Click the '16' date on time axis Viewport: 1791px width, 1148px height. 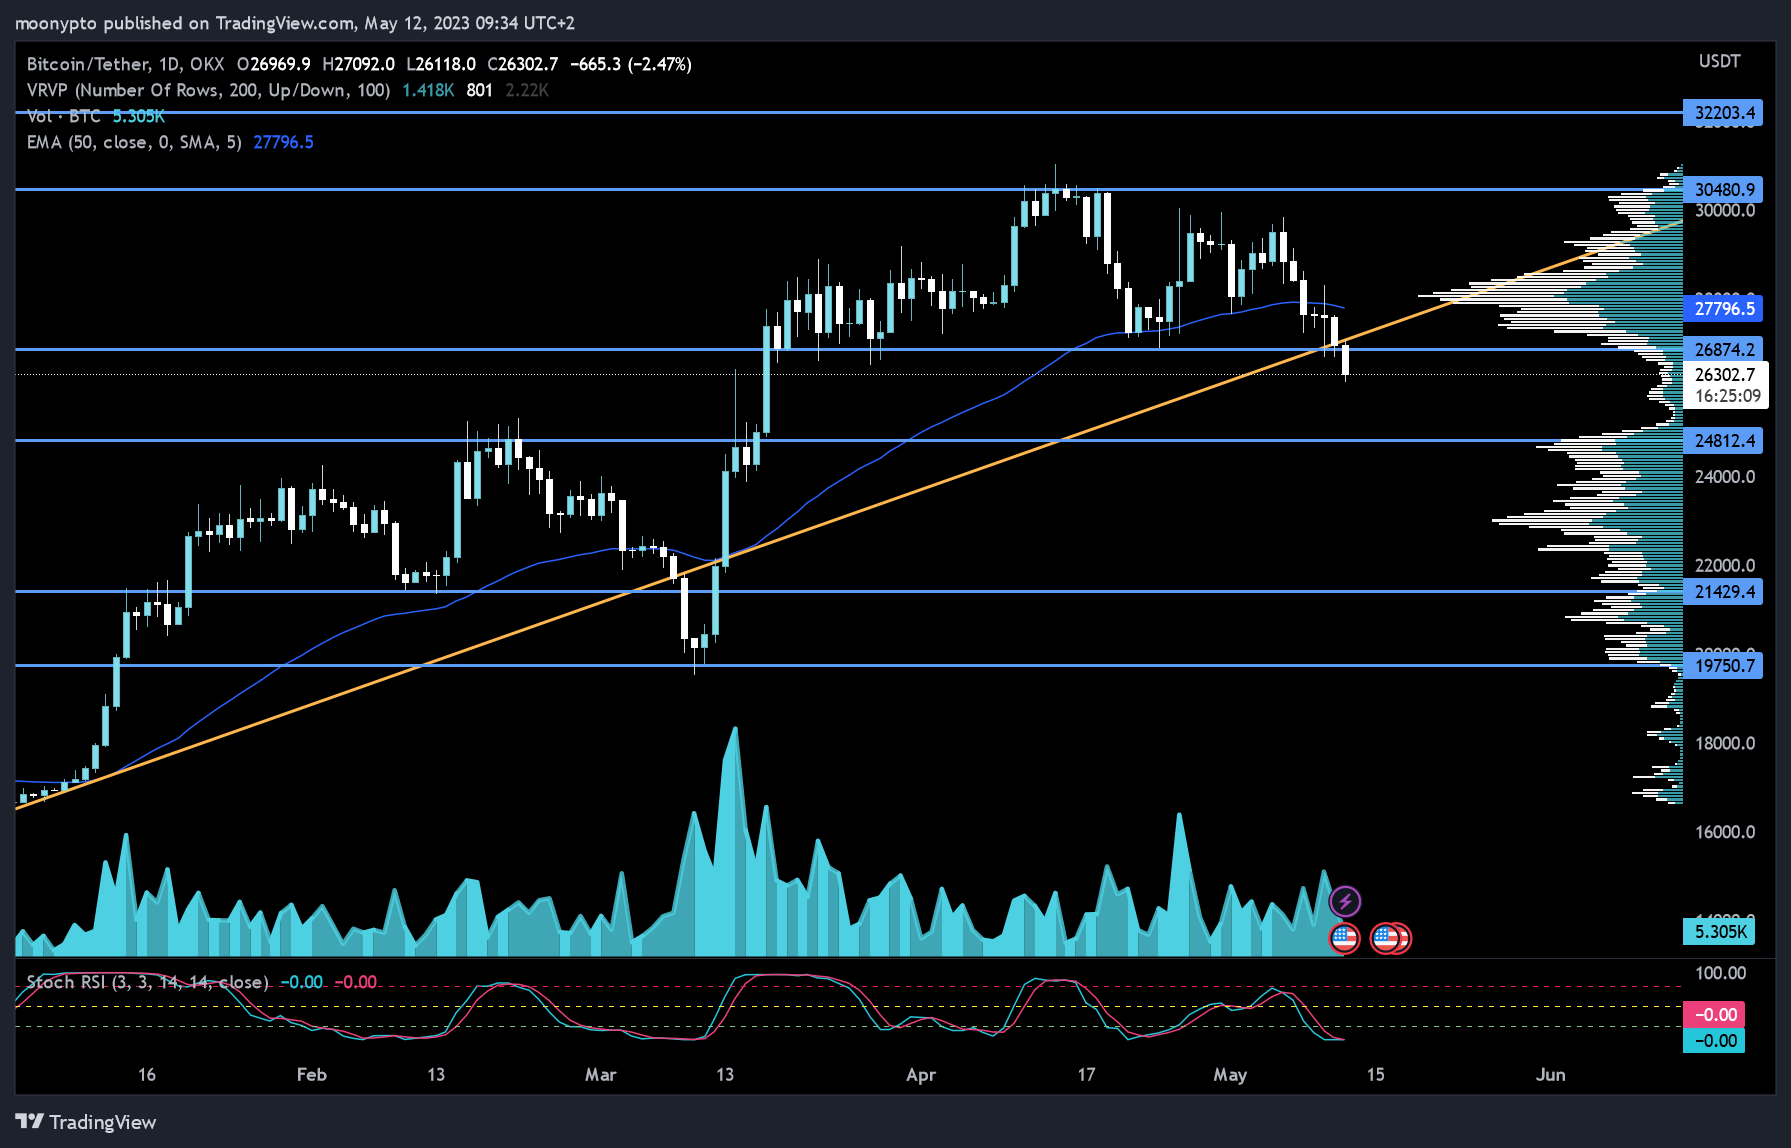147,1074
